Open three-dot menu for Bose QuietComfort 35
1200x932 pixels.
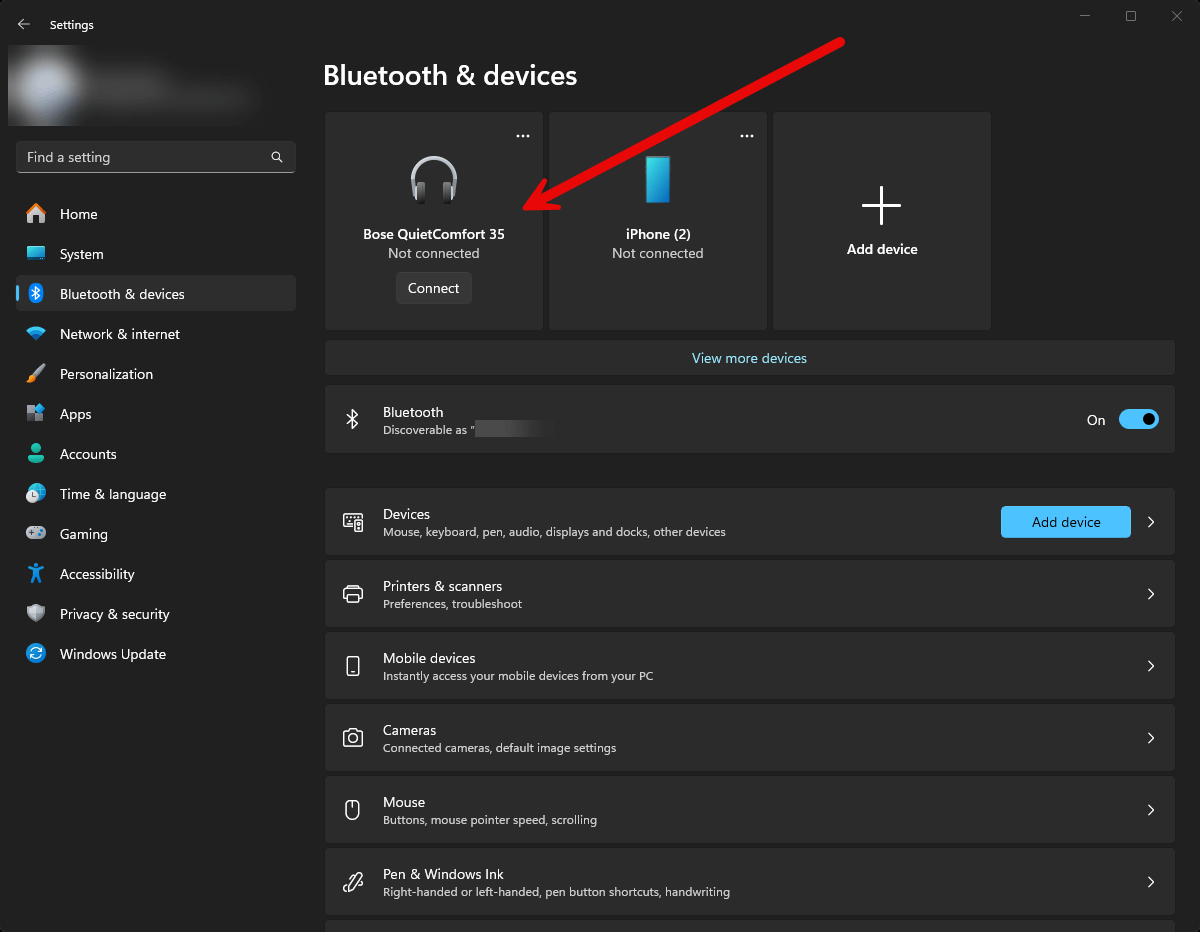coord(523,136)
